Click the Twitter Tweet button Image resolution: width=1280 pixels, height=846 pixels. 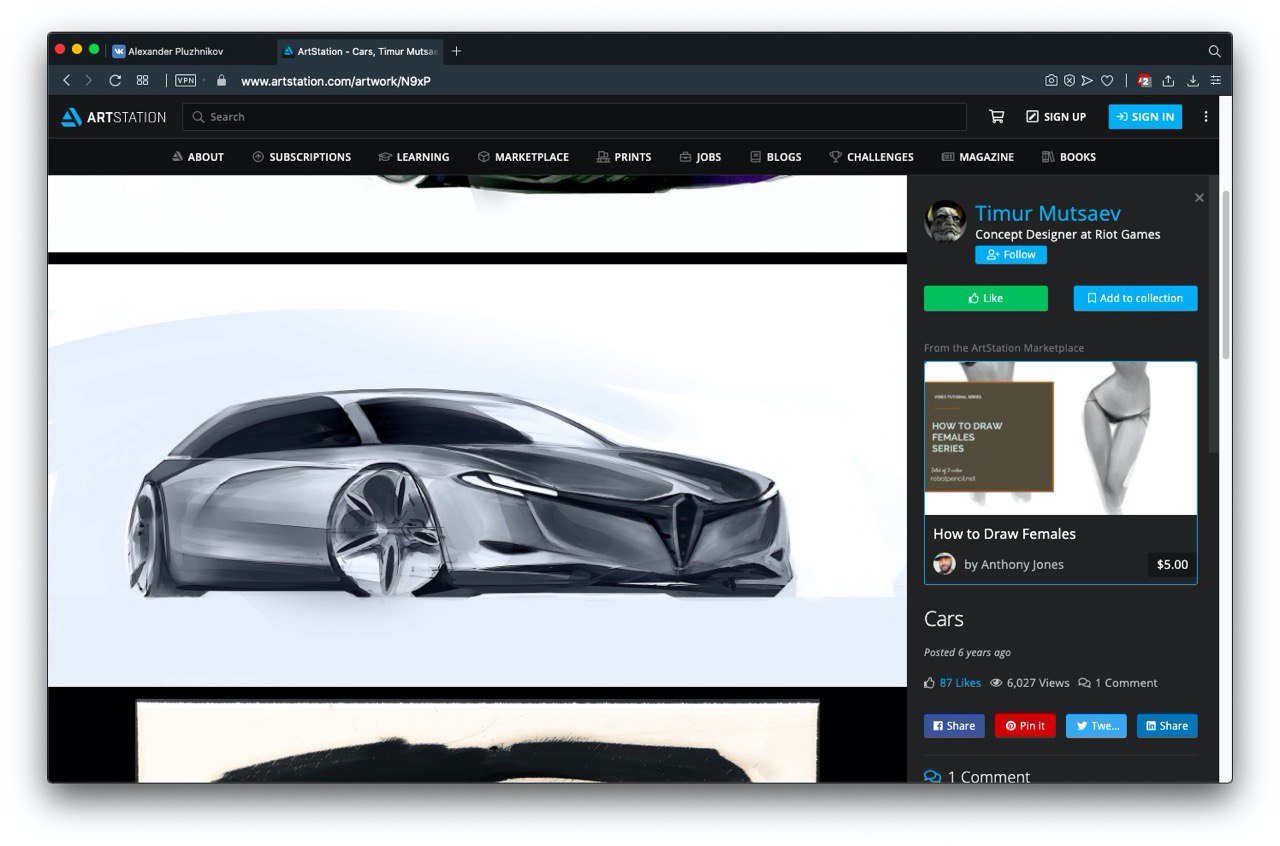1096,726
